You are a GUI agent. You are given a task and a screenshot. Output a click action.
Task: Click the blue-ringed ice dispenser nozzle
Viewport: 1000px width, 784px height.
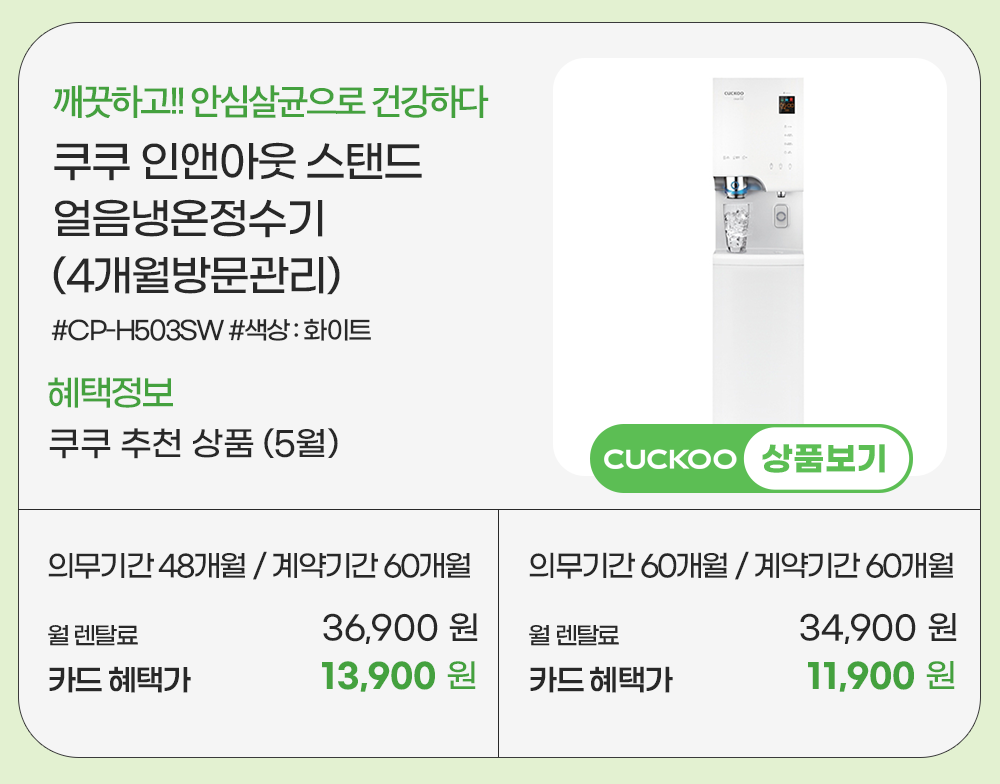(737, 184)
